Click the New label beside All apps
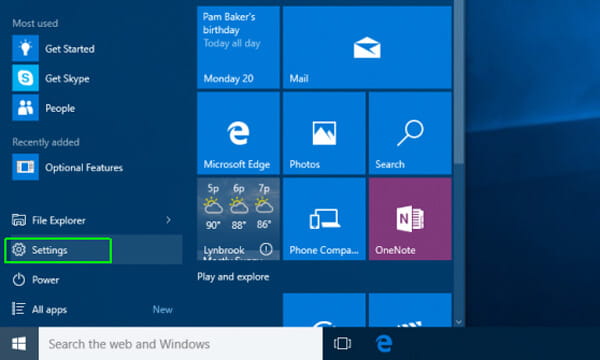The width and height of the screenshot is (600, 360). click(163, 310)
